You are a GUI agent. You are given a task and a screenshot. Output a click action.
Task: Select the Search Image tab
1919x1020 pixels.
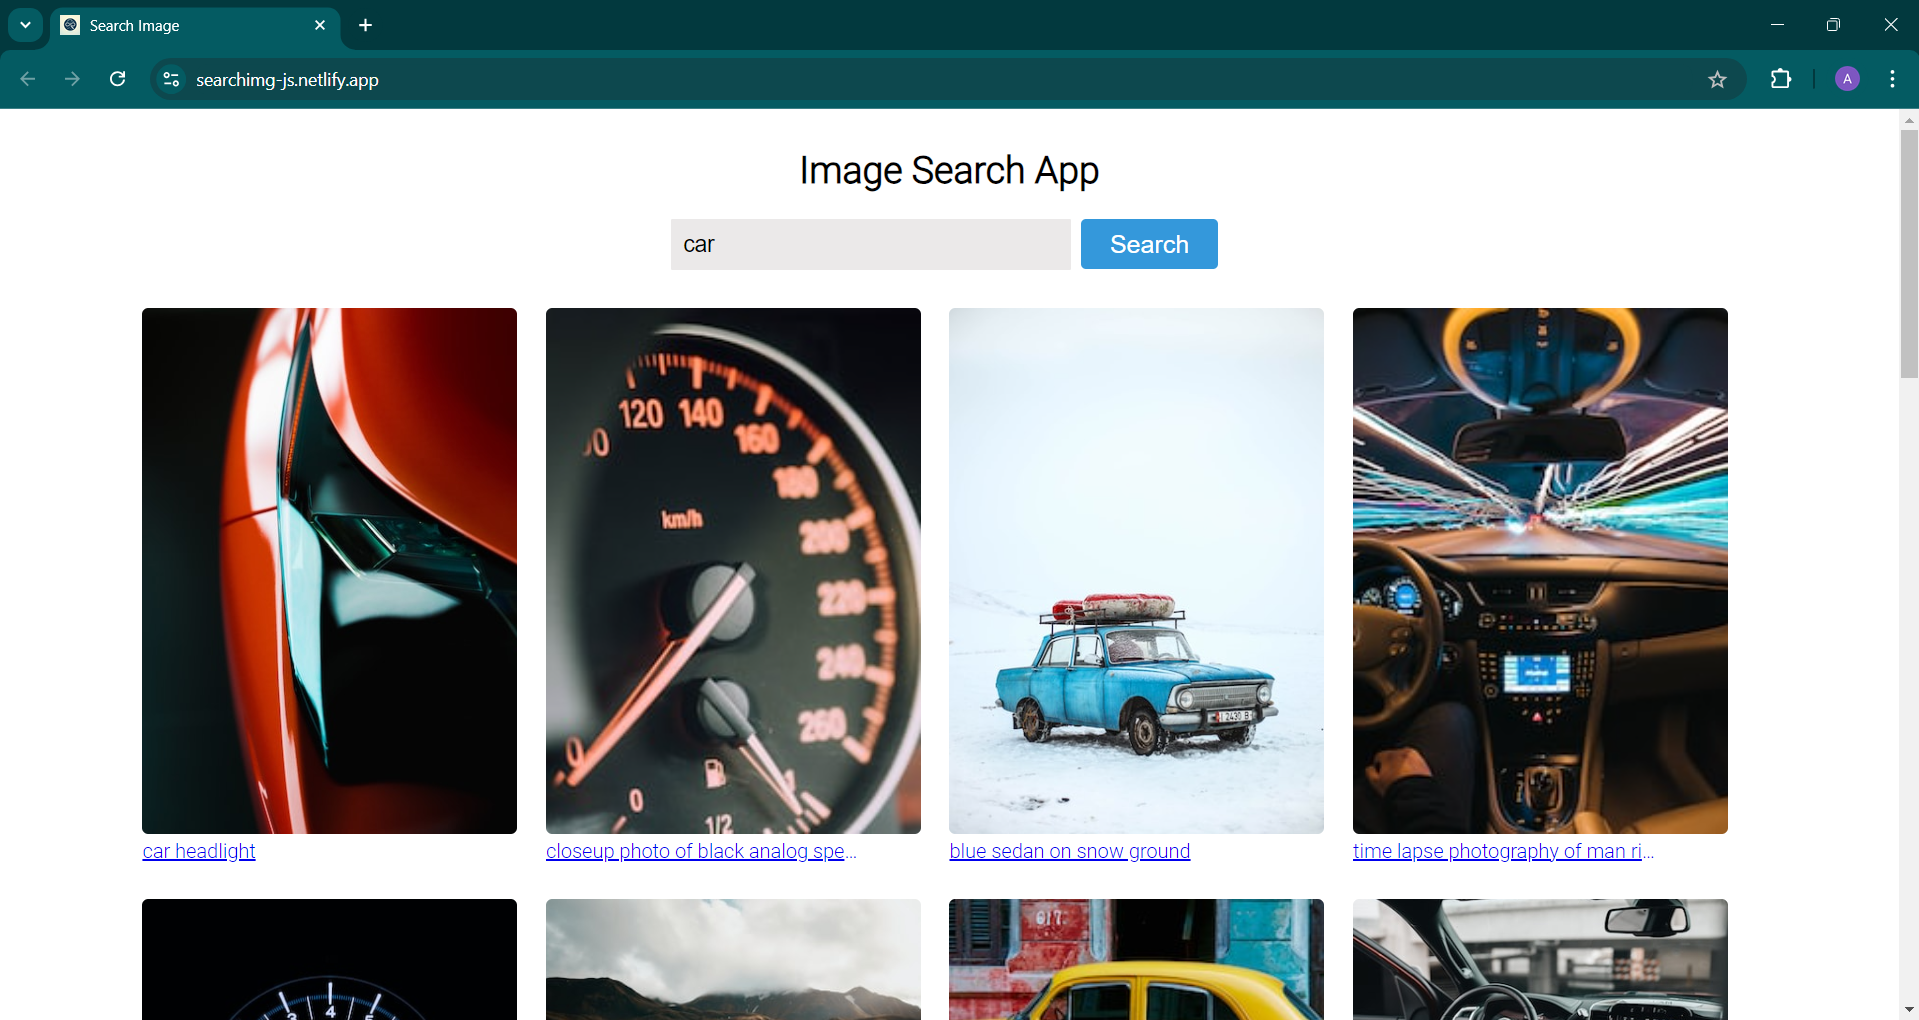coord(195,25)
